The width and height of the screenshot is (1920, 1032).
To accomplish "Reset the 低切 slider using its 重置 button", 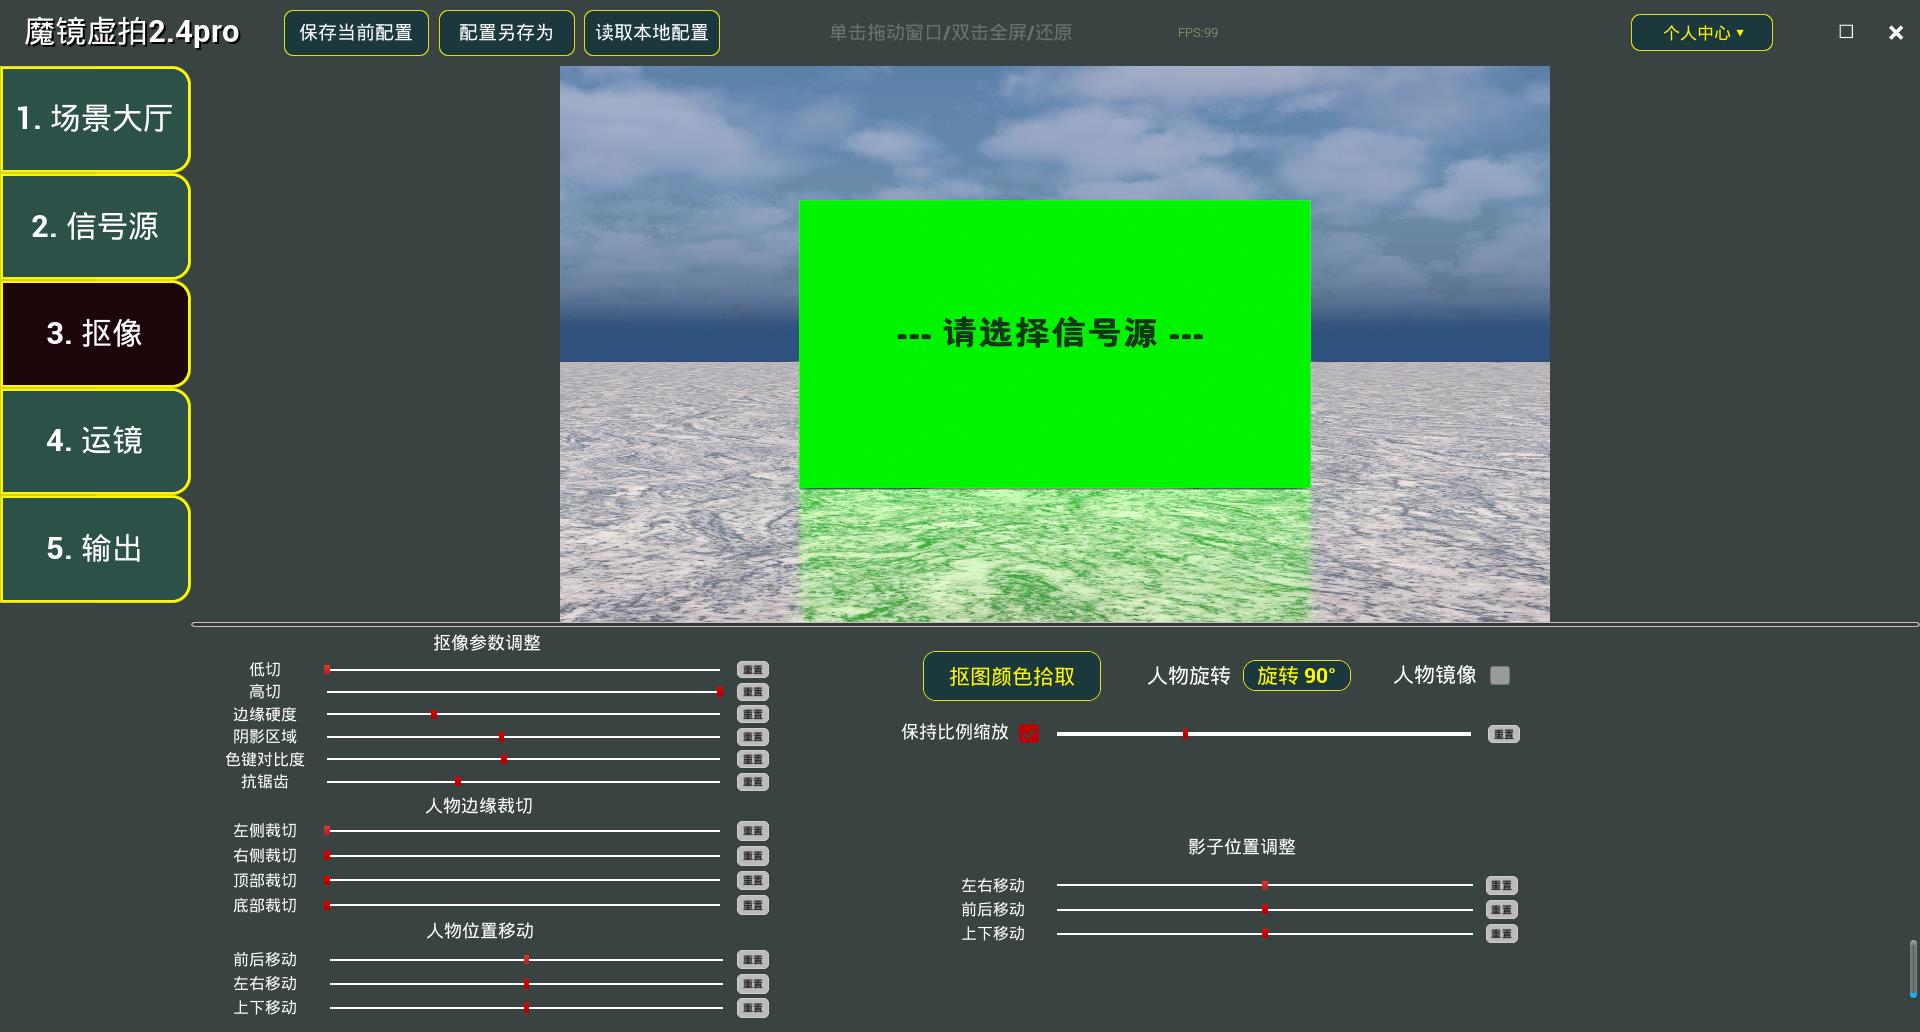I will pyautogui.click(x=752, y=669).
